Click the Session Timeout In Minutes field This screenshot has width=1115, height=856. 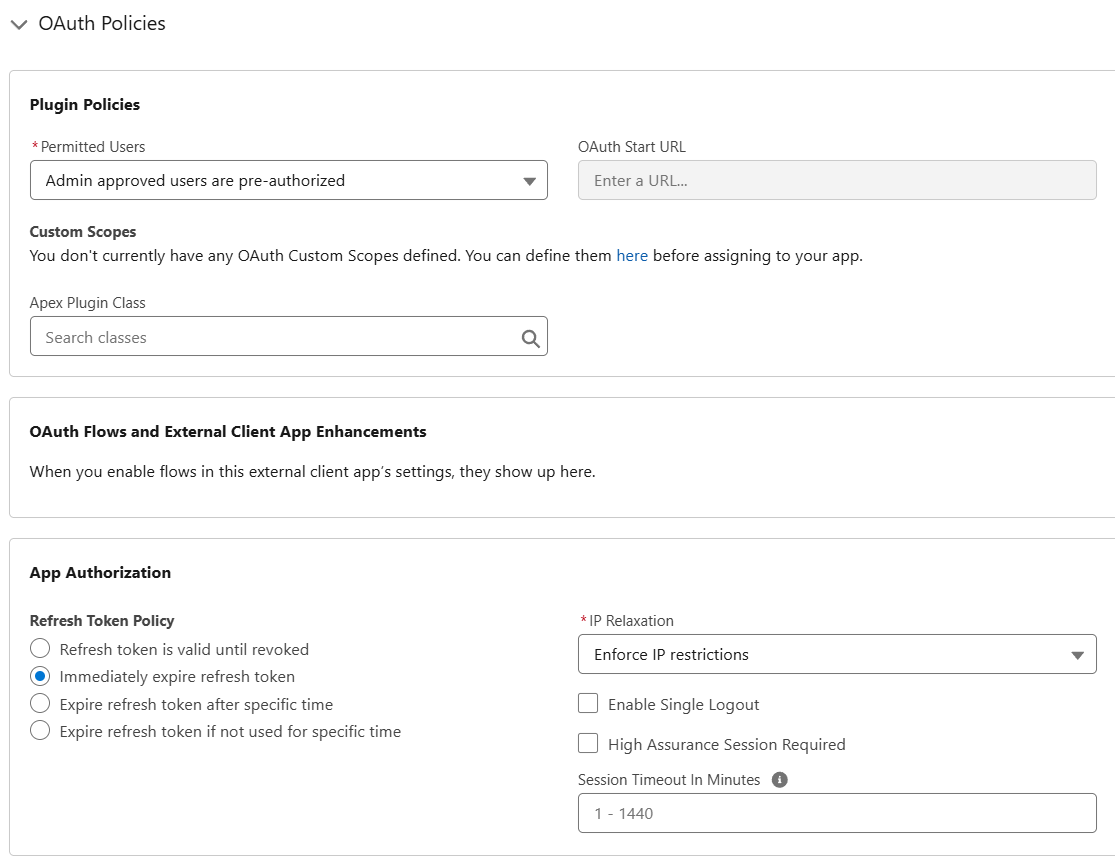[837, 812]
